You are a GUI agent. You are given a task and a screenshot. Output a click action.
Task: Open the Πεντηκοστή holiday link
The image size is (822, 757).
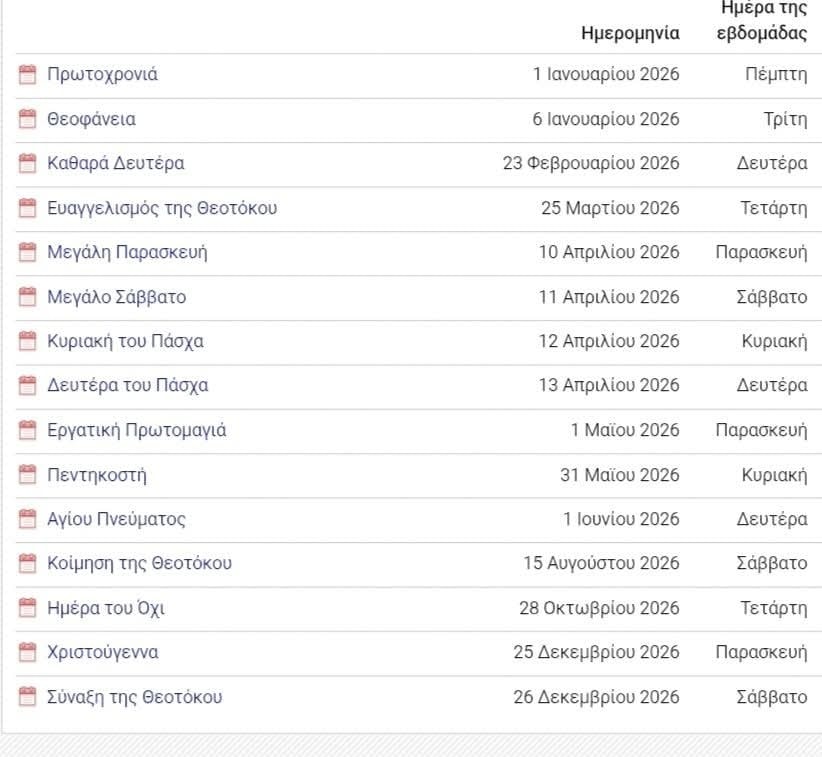point(97,475)
